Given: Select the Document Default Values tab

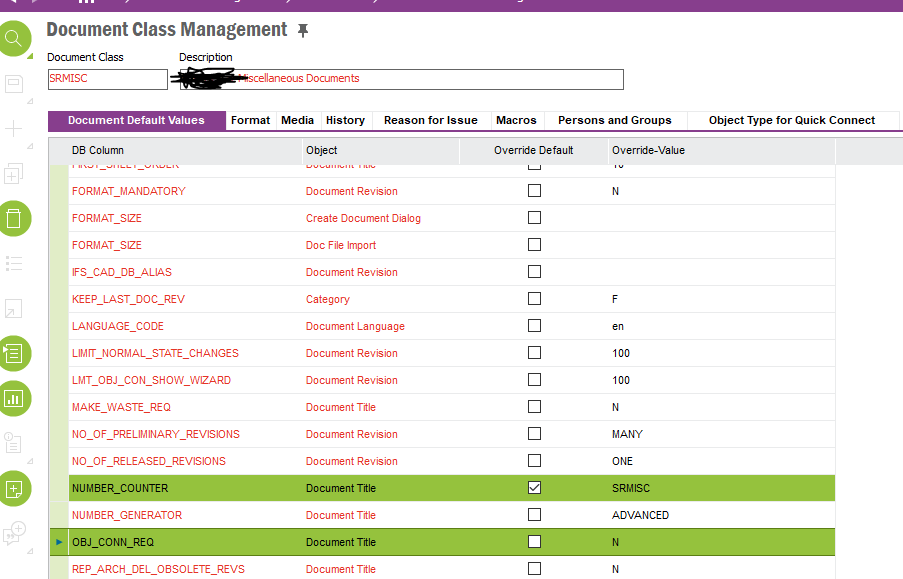Looking at the screenshot, I should point(136,120).
